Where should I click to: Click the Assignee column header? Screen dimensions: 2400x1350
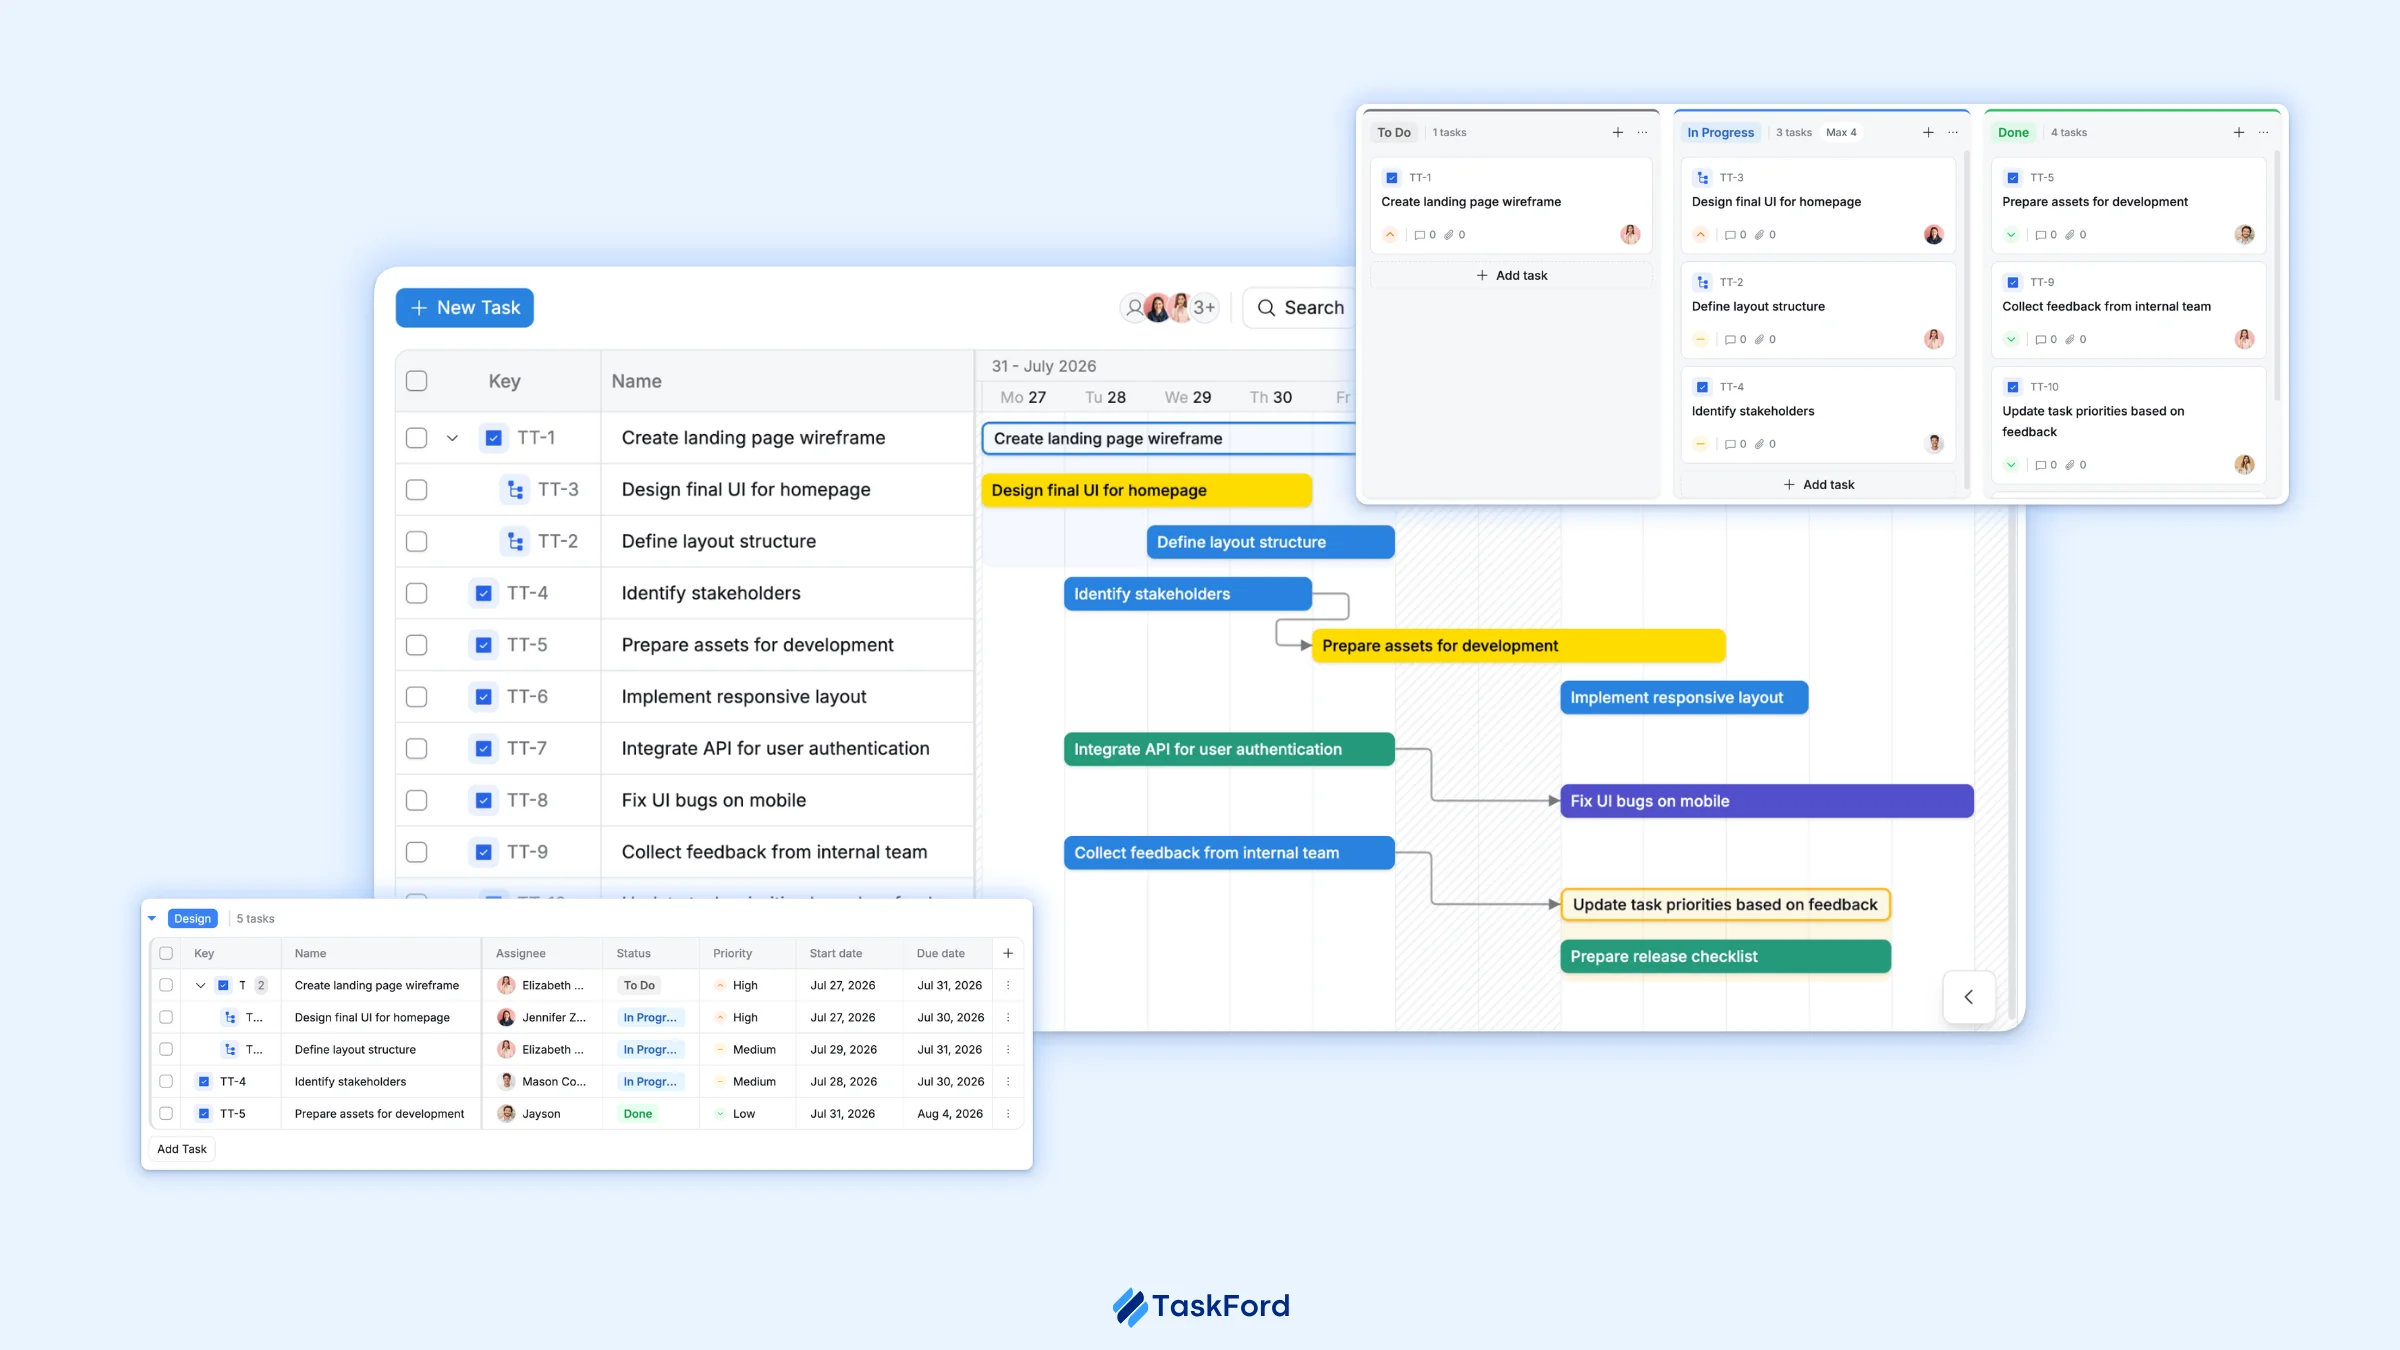[x=521, y=953]
